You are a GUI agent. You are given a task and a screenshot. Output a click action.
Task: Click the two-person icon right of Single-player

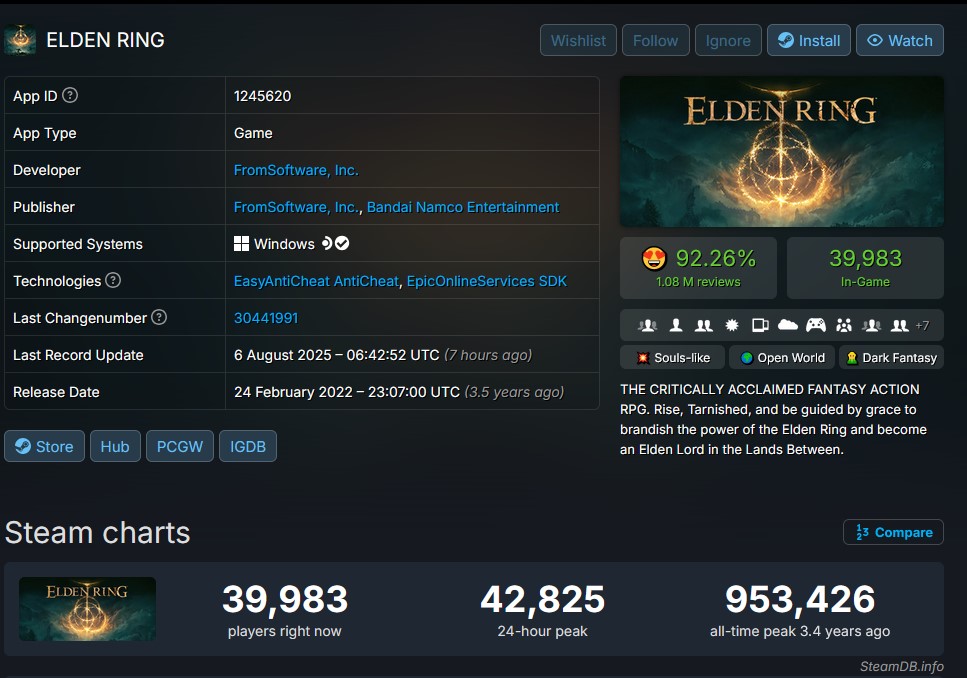(x=704, y=325)
